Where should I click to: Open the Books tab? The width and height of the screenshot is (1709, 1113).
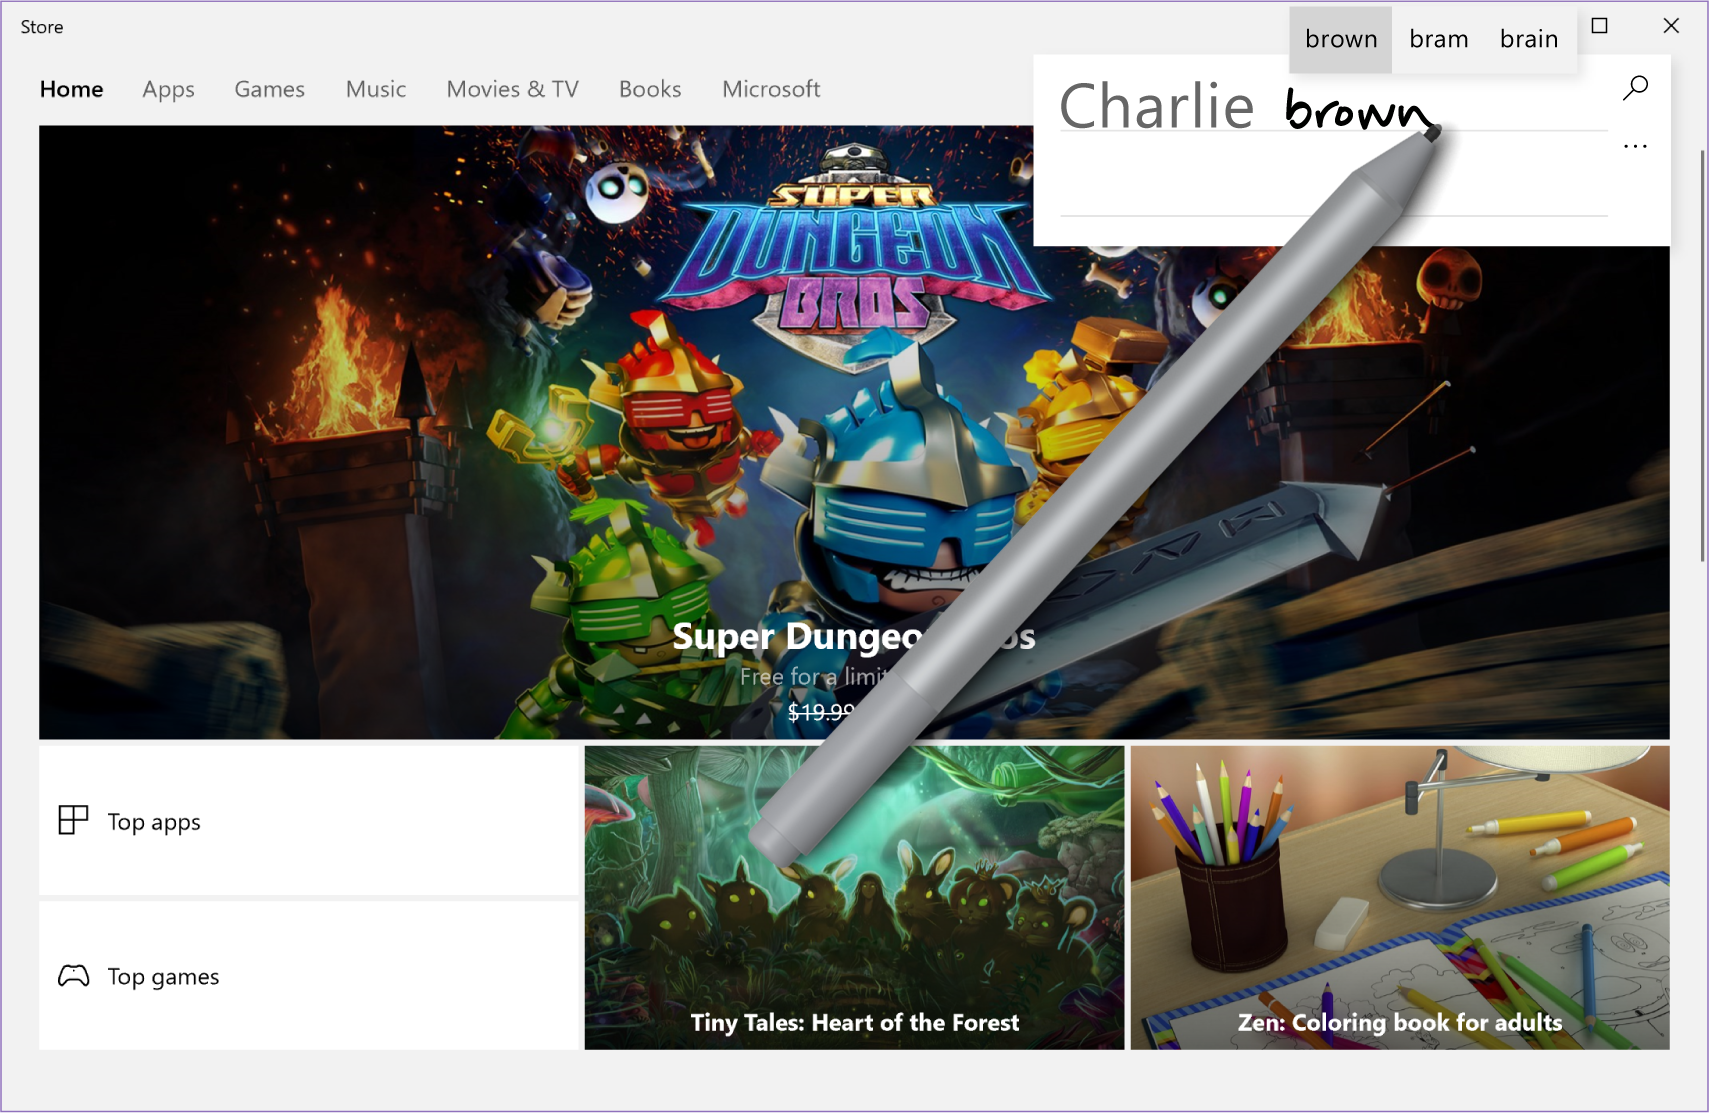point(650,89)
